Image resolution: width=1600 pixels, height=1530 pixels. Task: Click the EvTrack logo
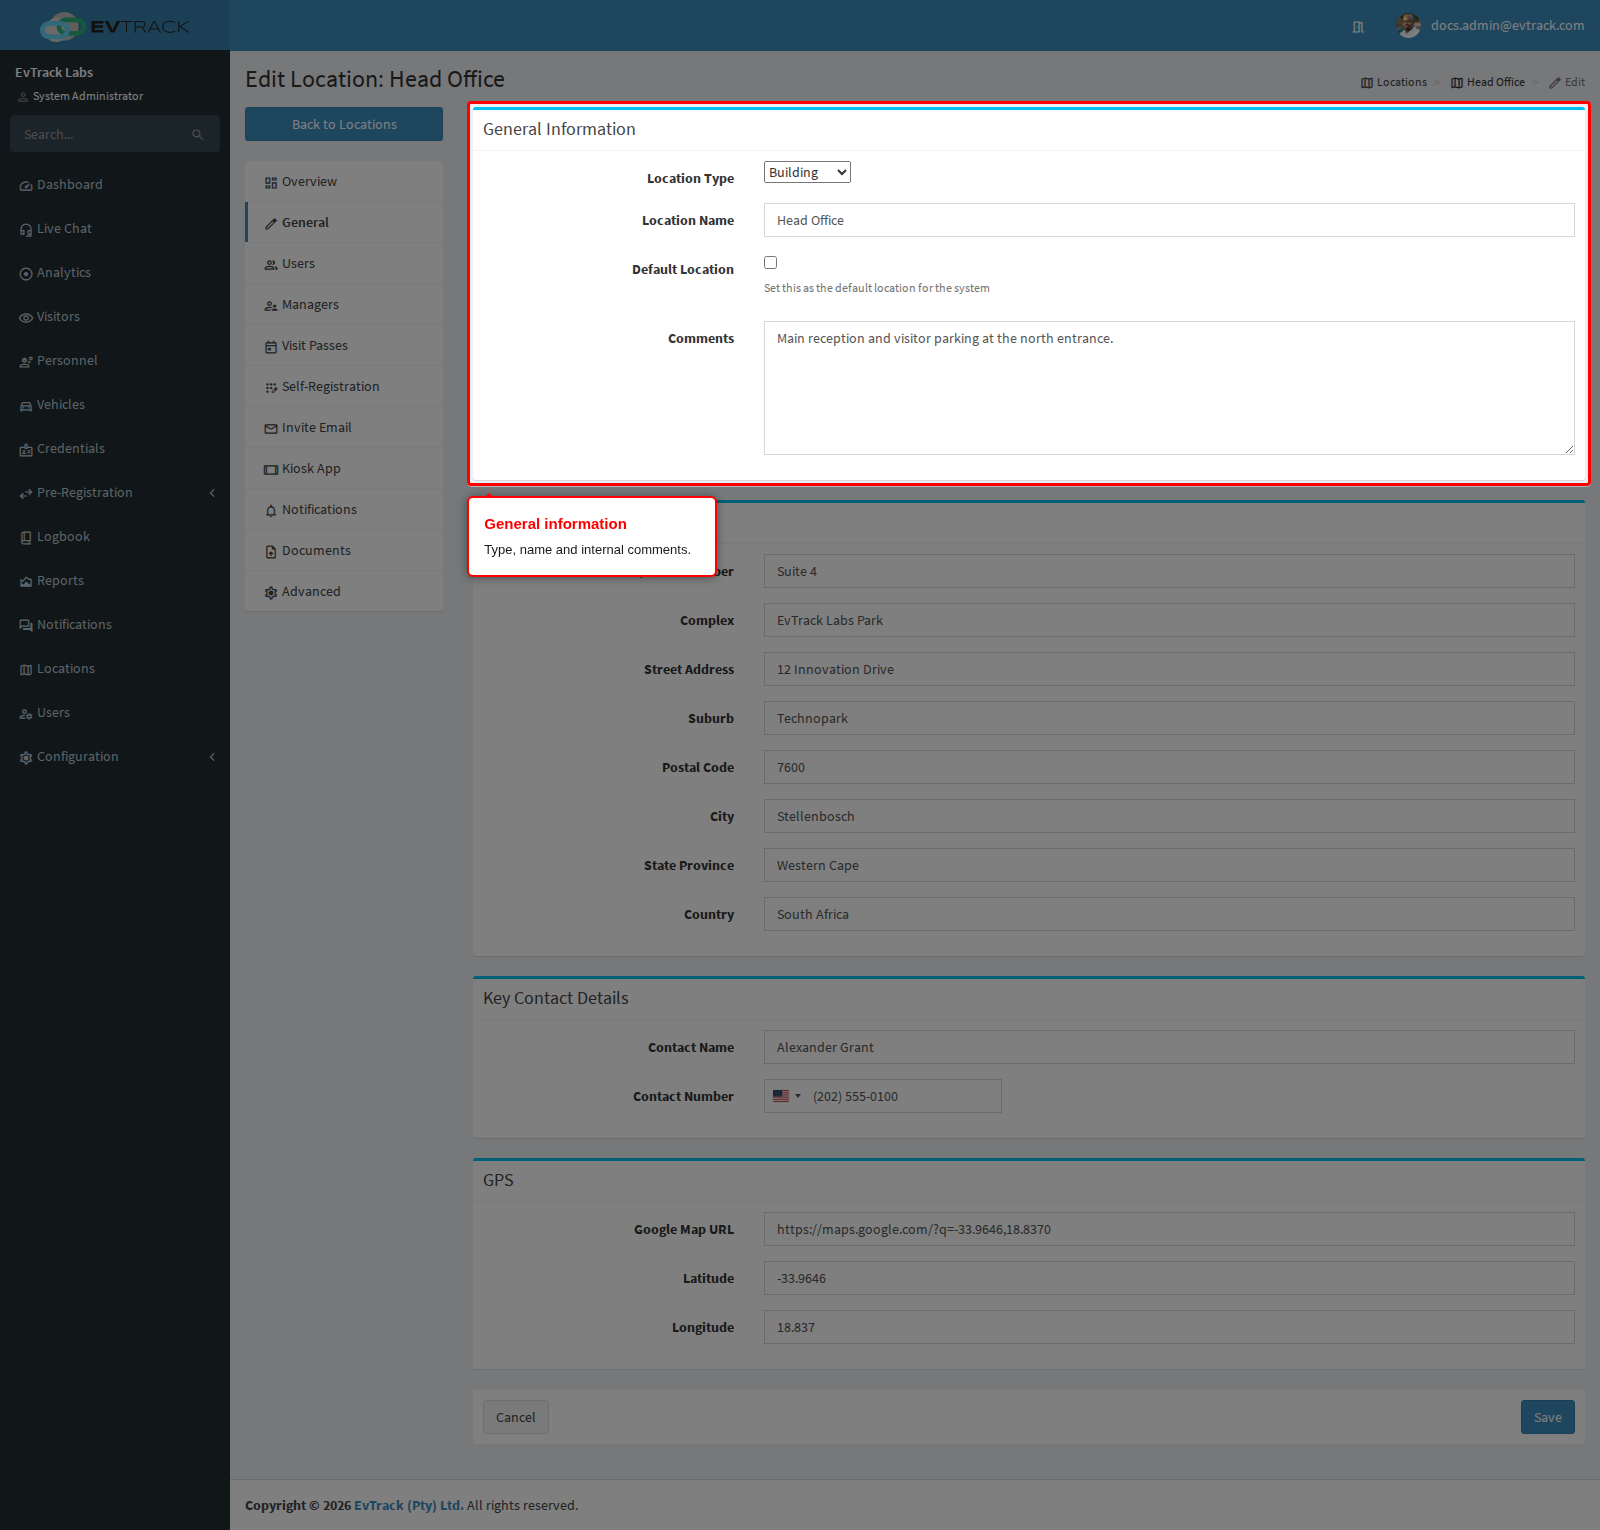tap(115, 26)
